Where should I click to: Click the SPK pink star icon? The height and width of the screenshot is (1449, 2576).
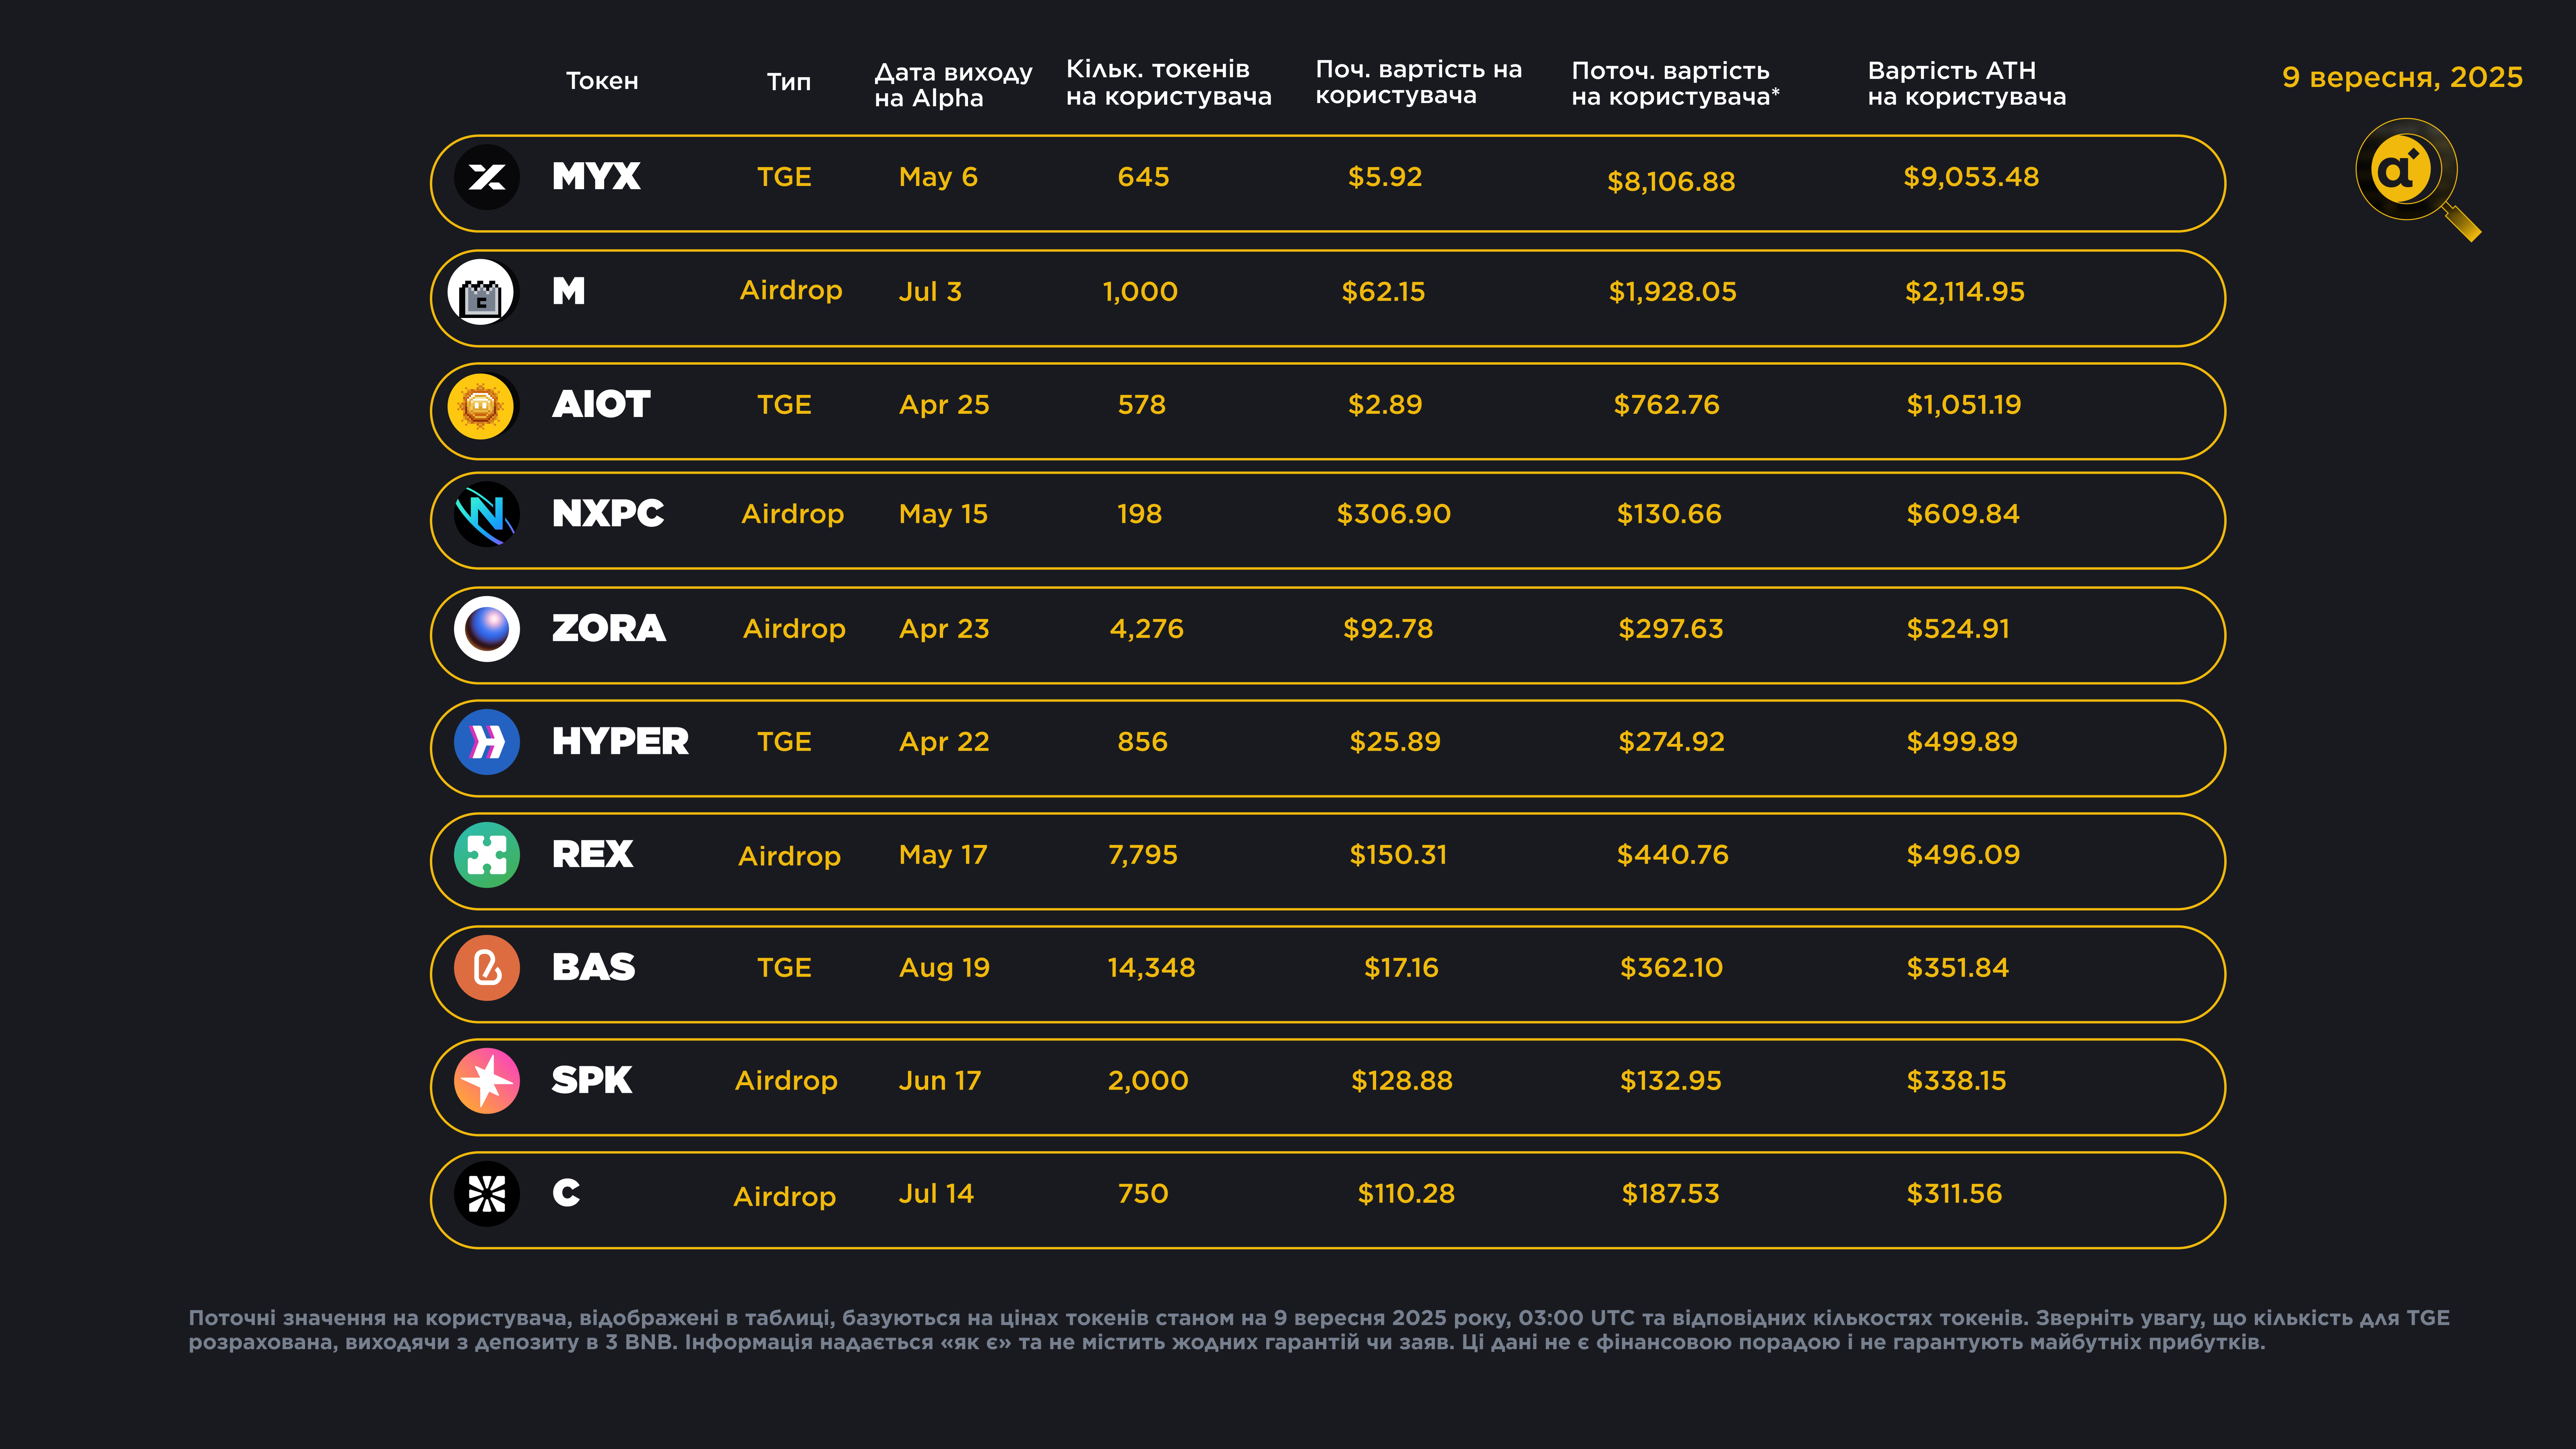[x=487, y=1081]
